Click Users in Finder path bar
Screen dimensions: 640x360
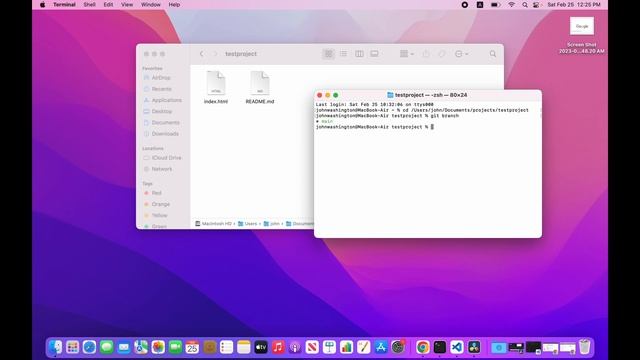click(x=248, y=224)
